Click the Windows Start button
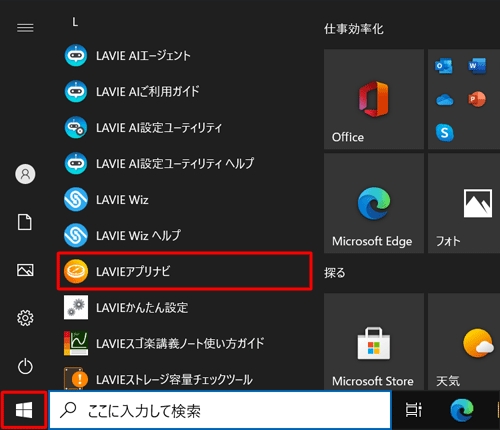Viewport: 500px width, 430px height. 24,410
